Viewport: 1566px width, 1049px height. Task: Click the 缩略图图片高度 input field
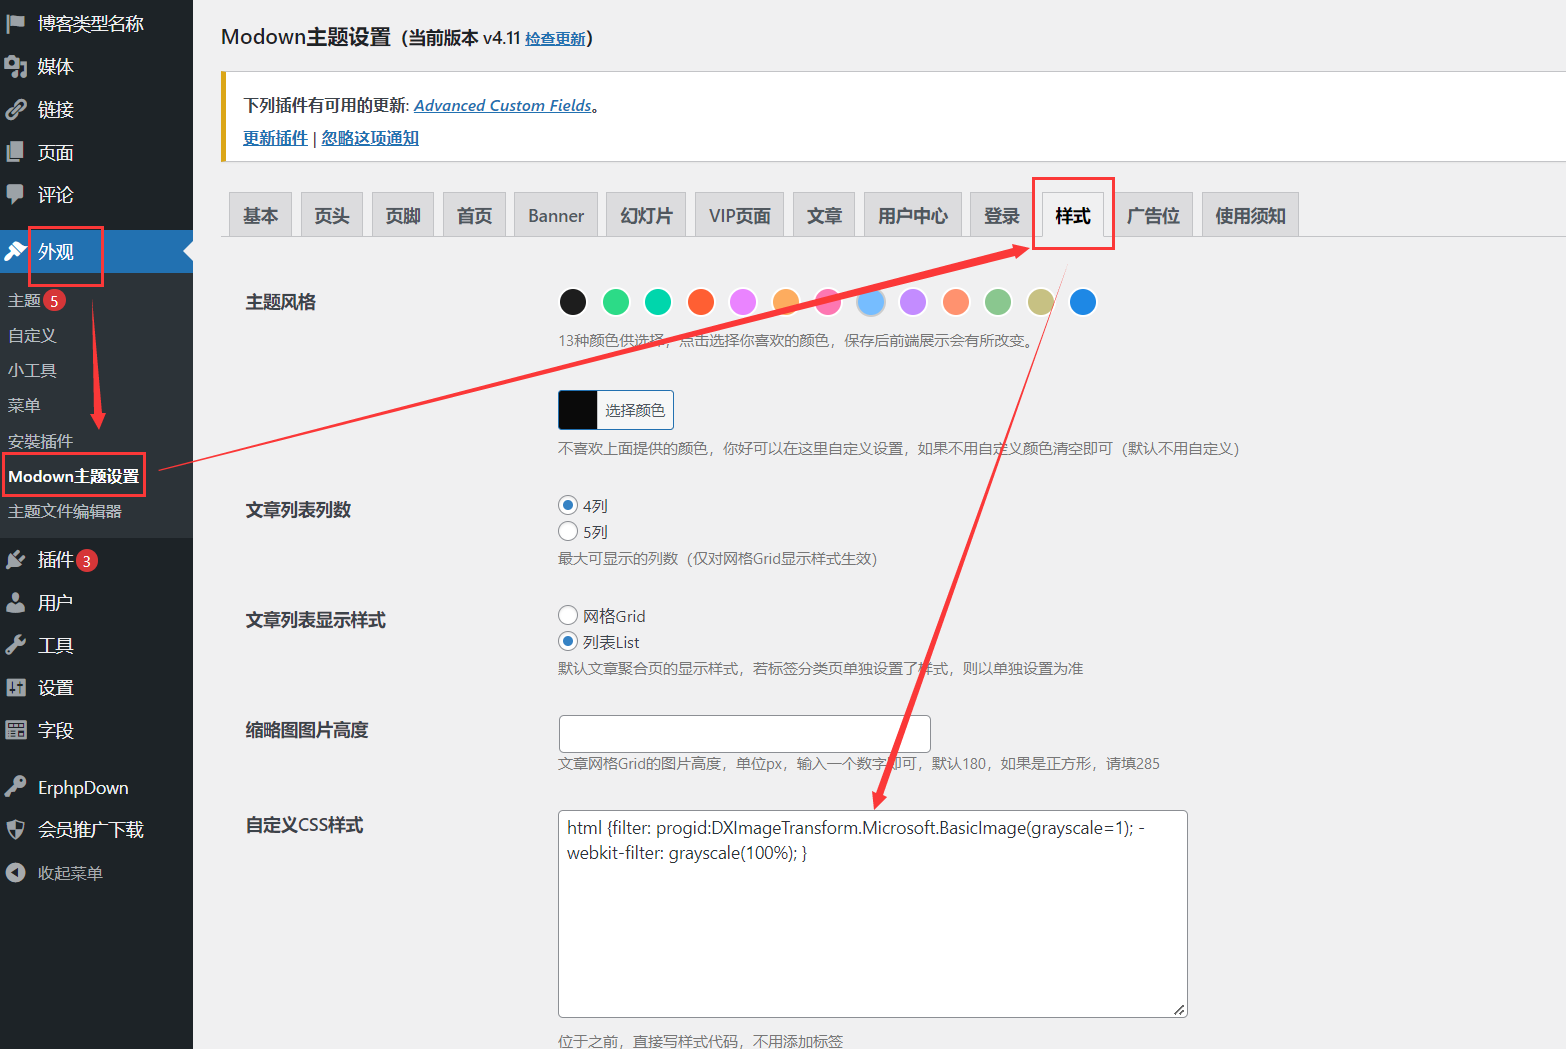[x=744, y=733]
